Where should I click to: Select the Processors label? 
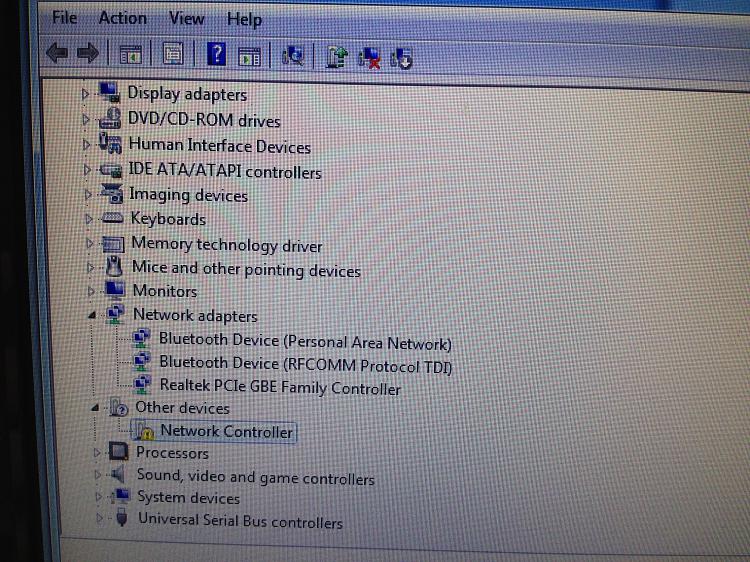point(172,452)
